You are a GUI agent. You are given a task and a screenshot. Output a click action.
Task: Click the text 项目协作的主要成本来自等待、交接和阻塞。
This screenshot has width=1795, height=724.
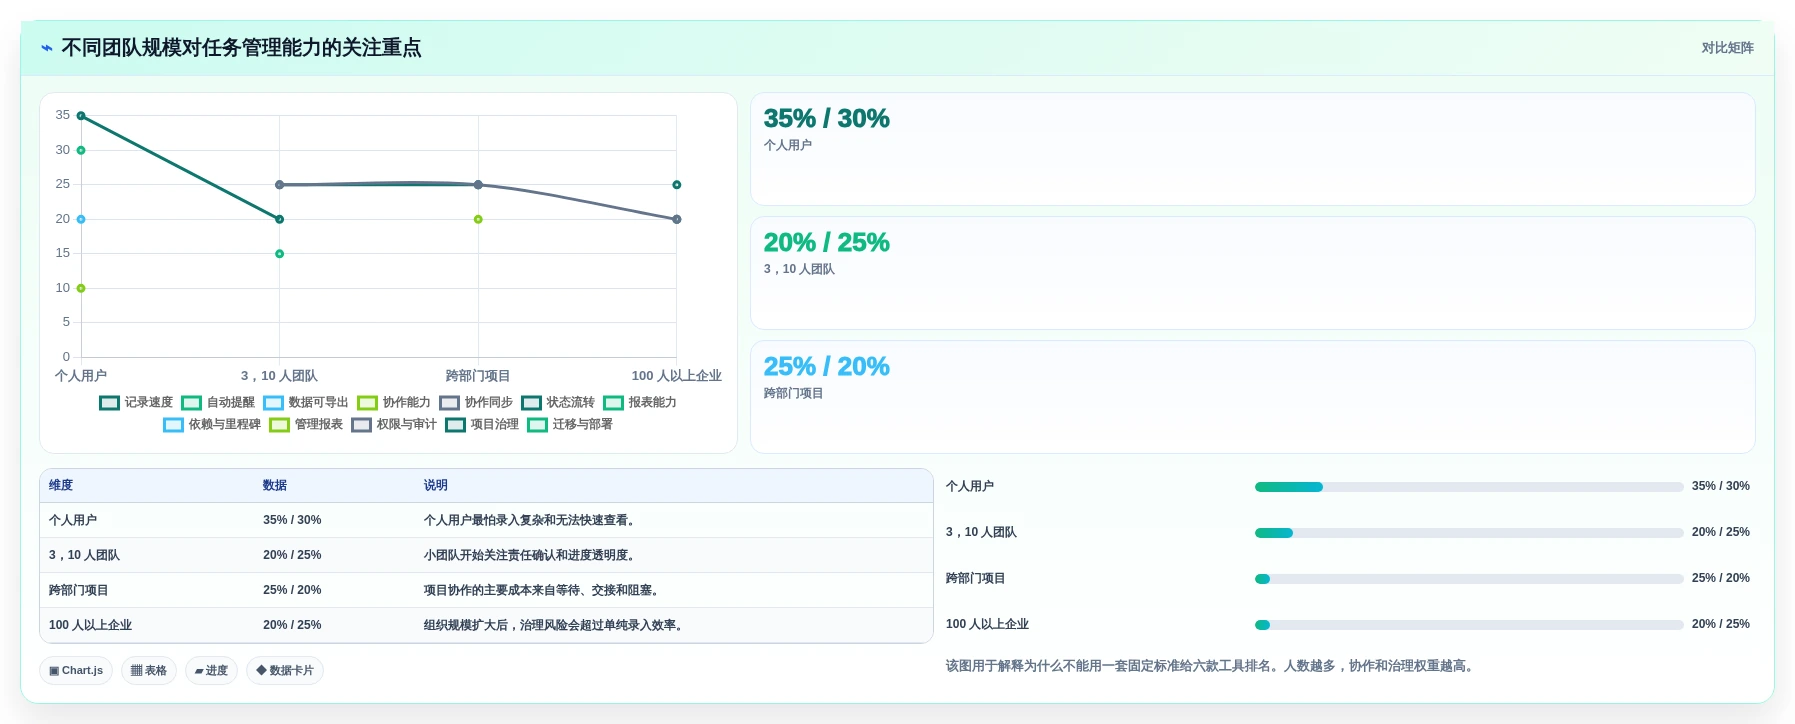[x=543, y=590]
